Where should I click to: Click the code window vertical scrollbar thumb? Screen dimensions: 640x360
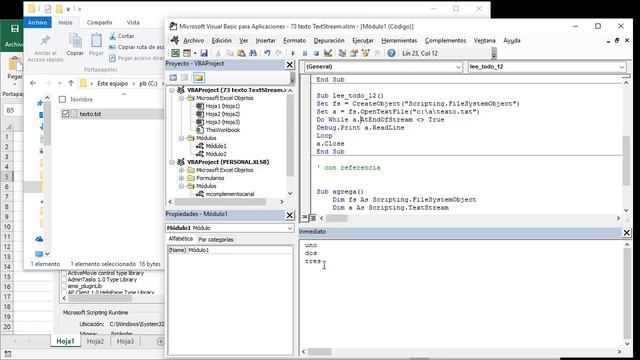pos(626,160)
